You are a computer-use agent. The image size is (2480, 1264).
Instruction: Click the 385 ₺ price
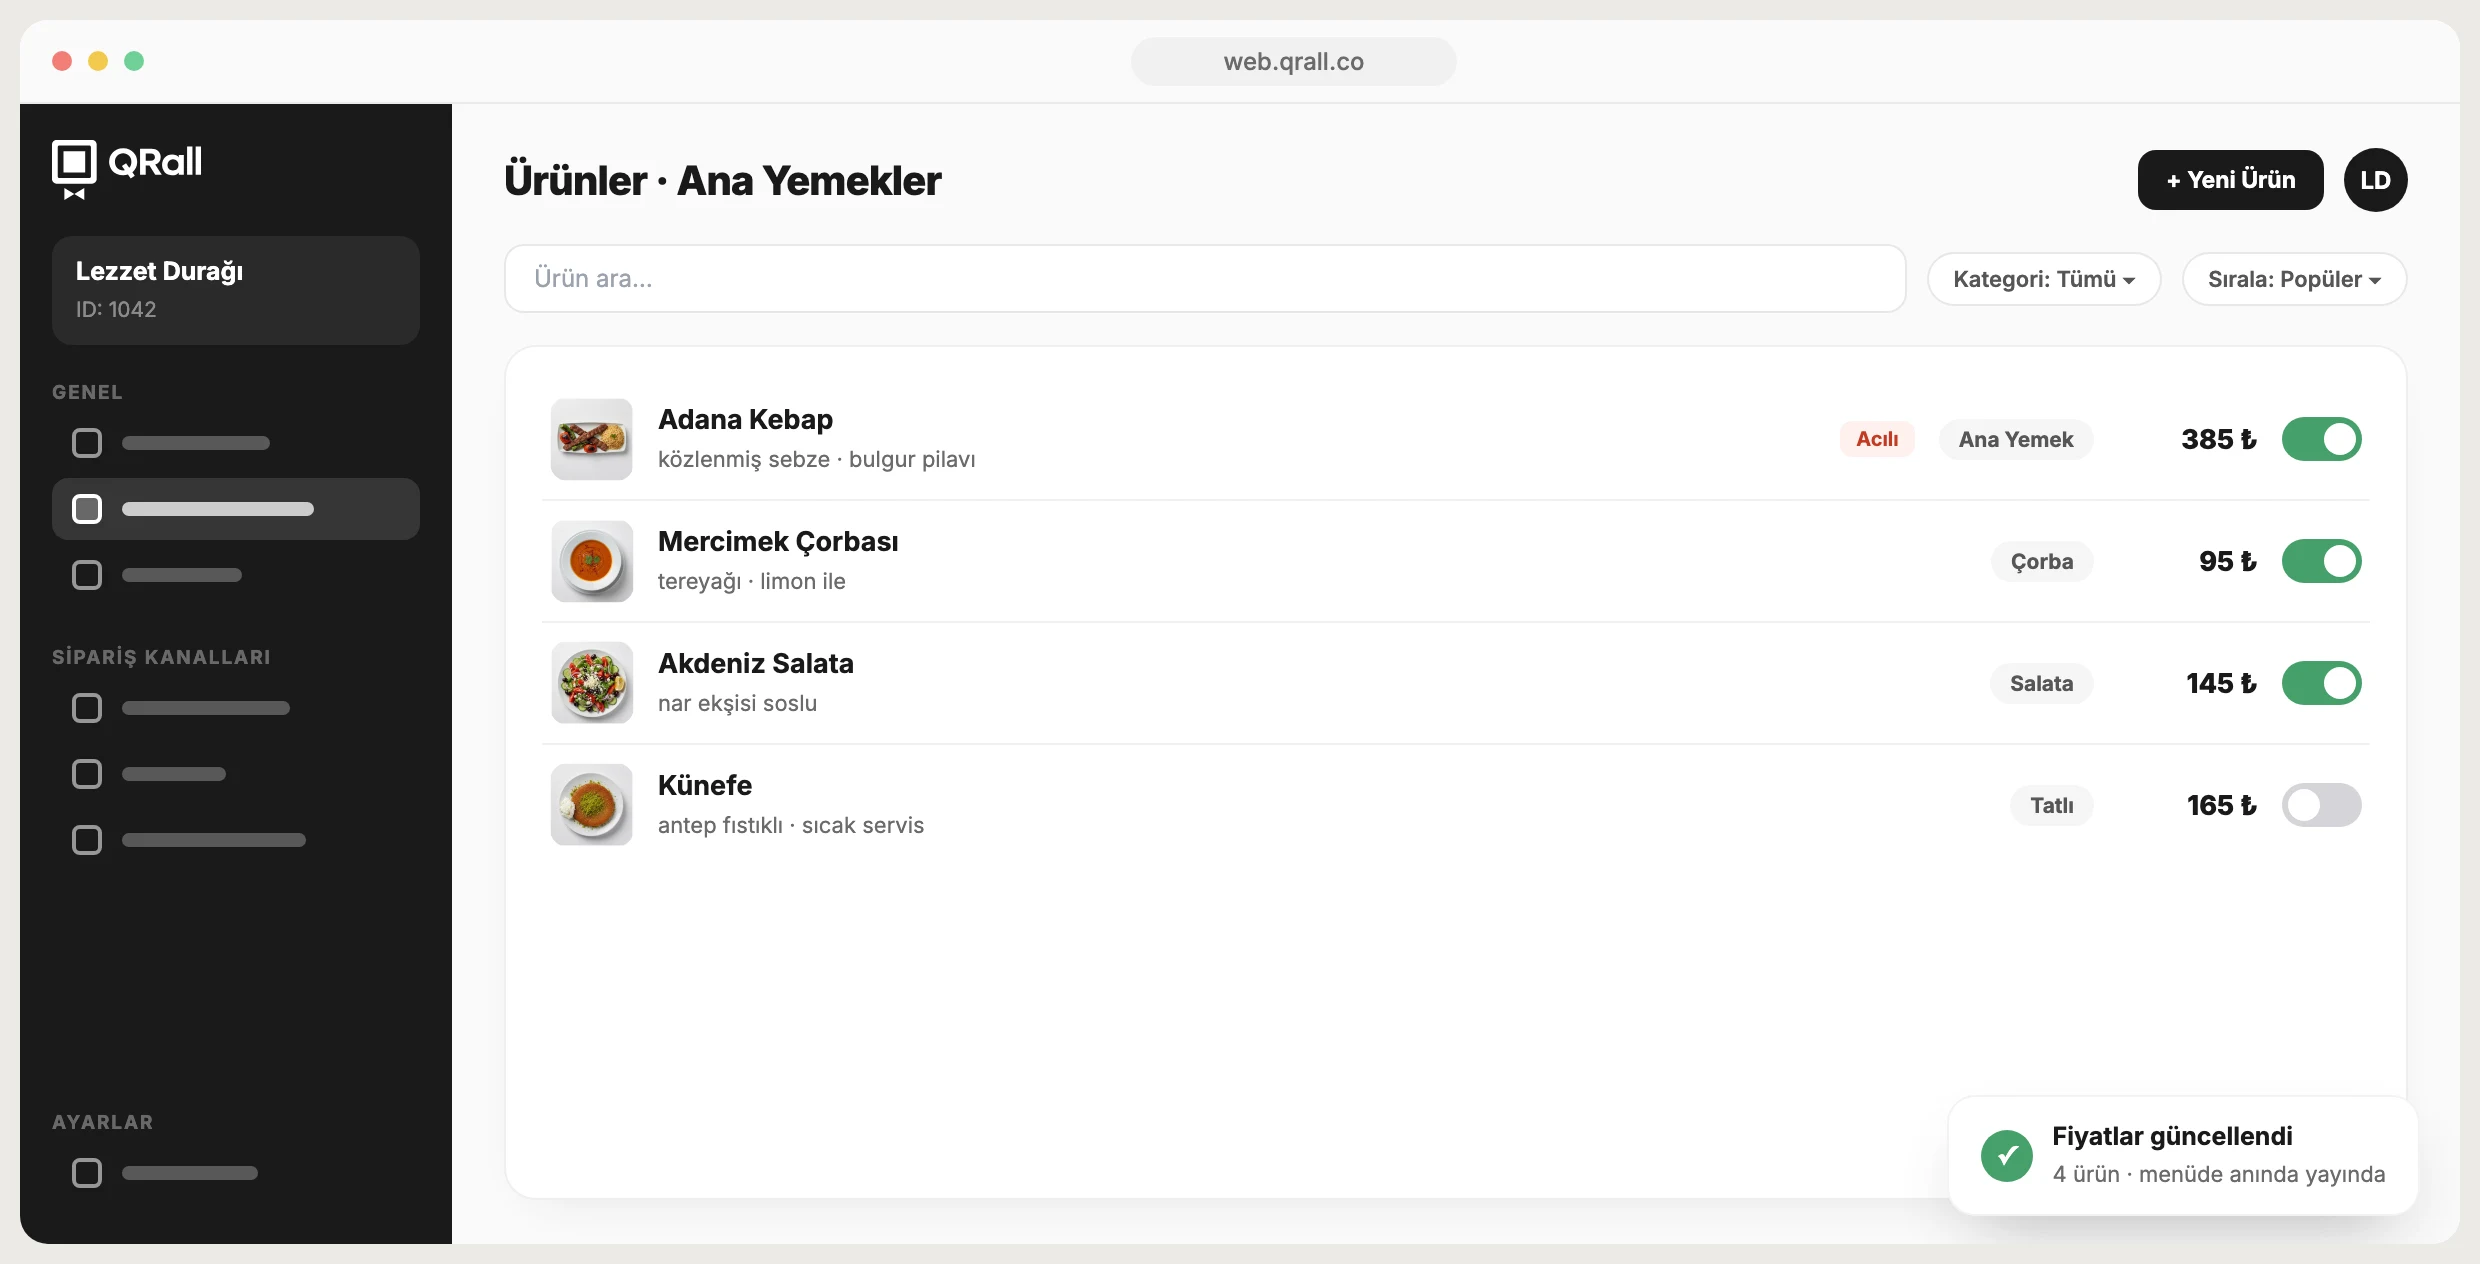click(2219, 439)
